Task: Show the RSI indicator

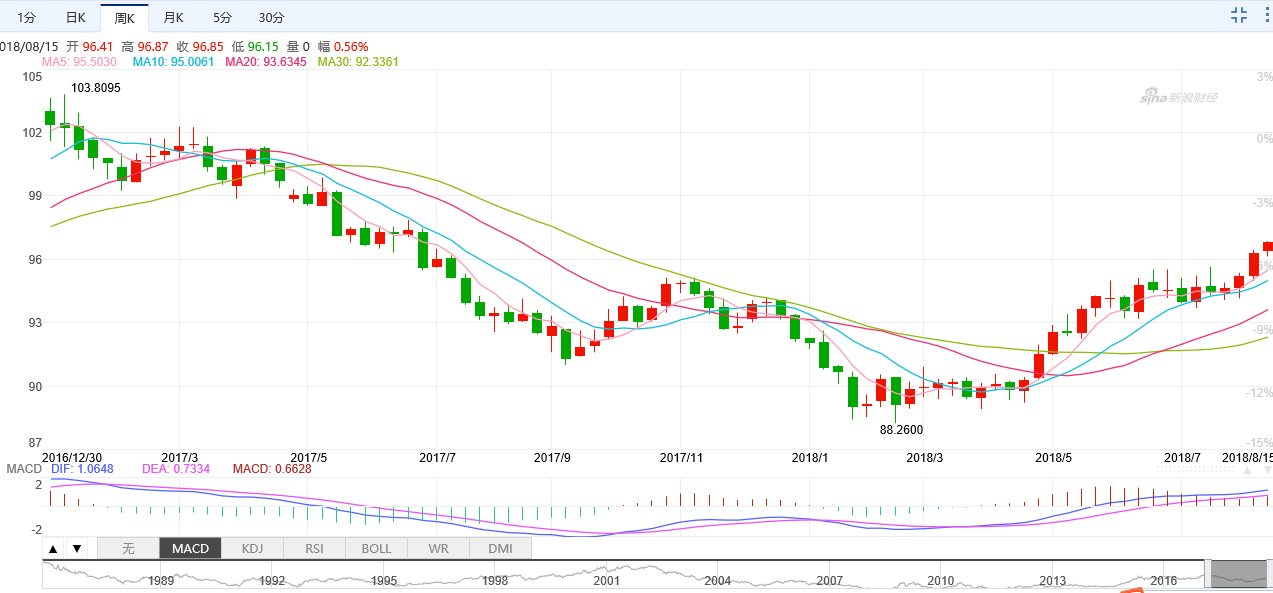Action: click(314, 548)
